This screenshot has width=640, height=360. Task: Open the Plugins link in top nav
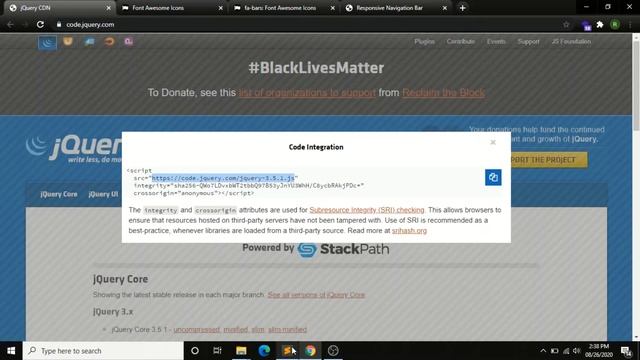pos(424,41)
